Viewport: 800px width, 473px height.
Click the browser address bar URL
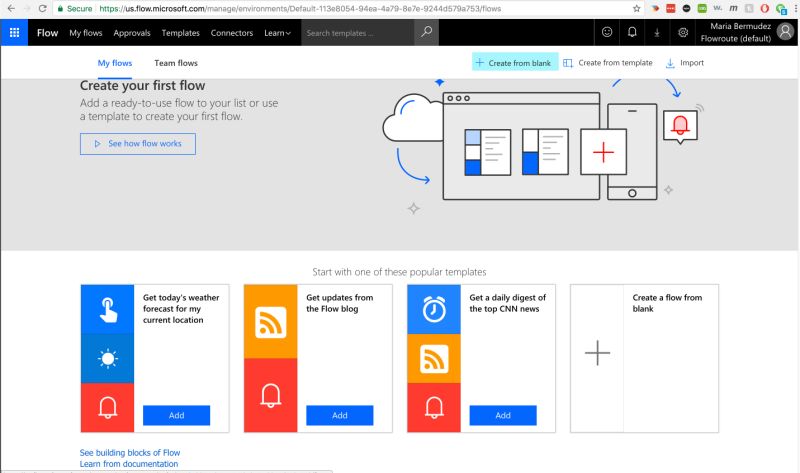point(300,9)
